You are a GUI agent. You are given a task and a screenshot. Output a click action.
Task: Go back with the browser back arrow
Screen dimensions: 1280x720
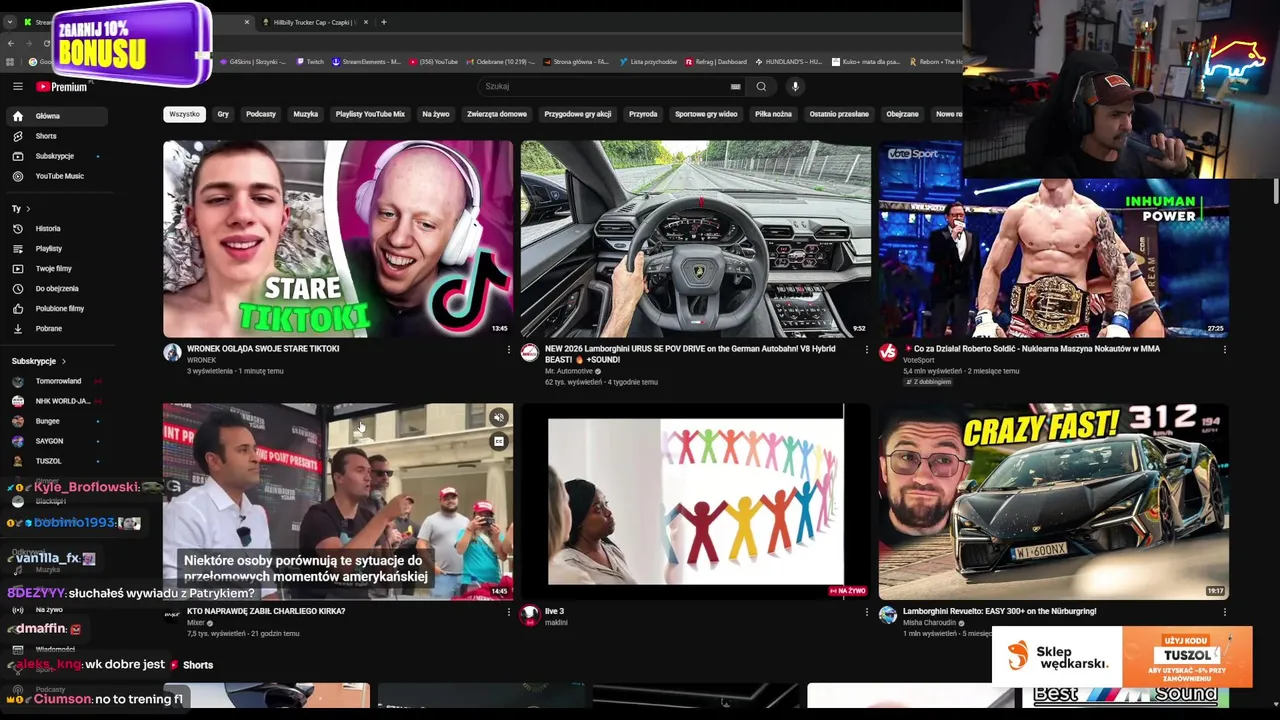tap(11, 43)
